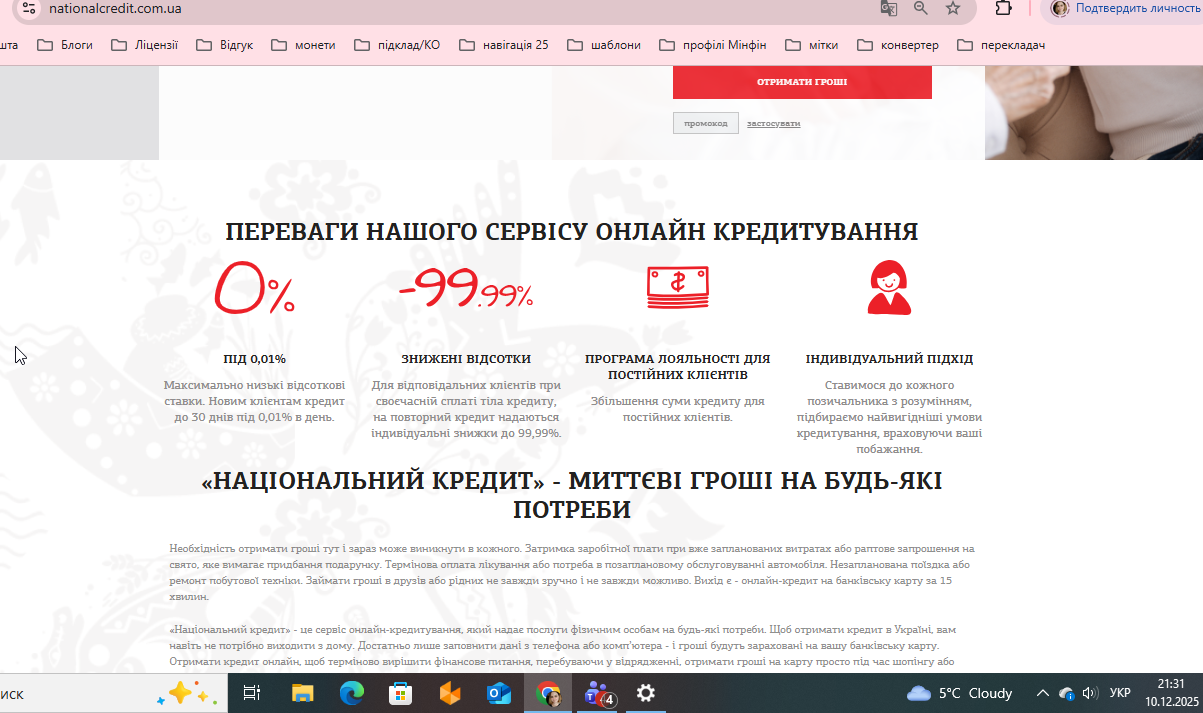The image size is (1203, 713).
Task: Click the промокод input field
Action: point(706,123)
